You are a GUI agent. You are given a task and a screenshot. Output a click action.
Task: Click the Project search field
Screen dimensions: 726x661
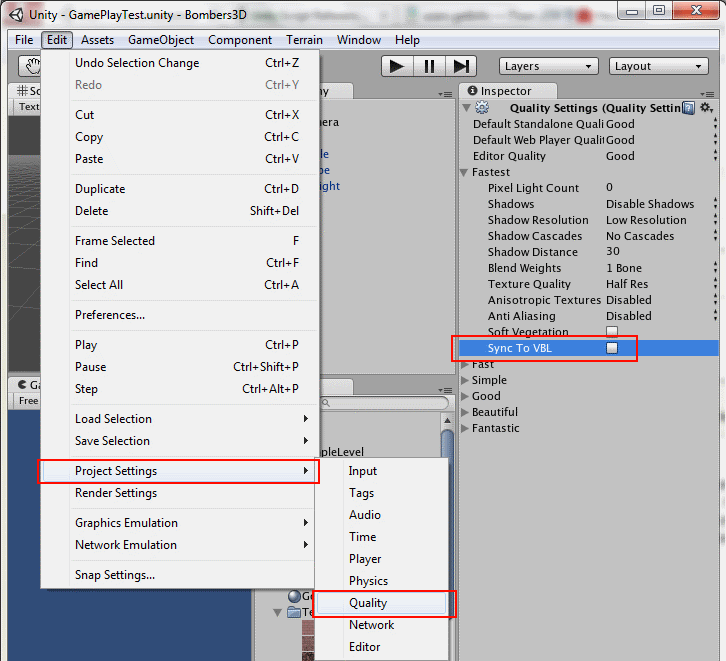[384, 403]
